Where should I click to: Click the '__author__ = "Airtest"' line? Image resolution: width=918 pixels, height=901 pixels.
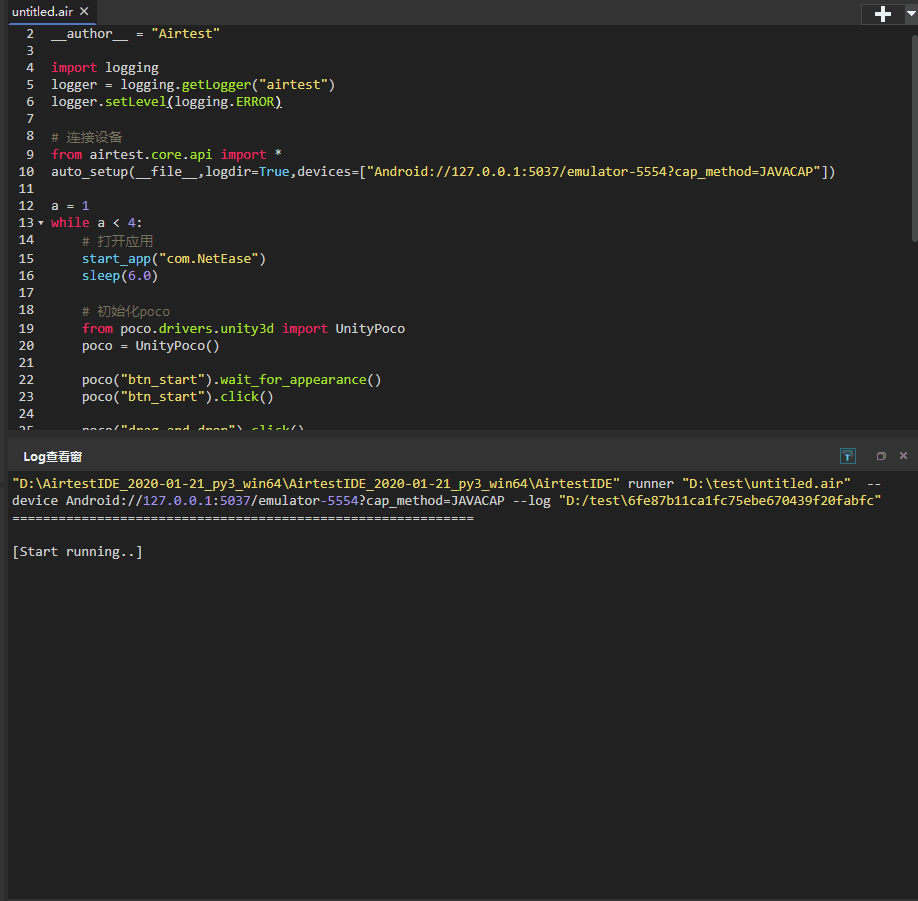(x=135, y=34)
